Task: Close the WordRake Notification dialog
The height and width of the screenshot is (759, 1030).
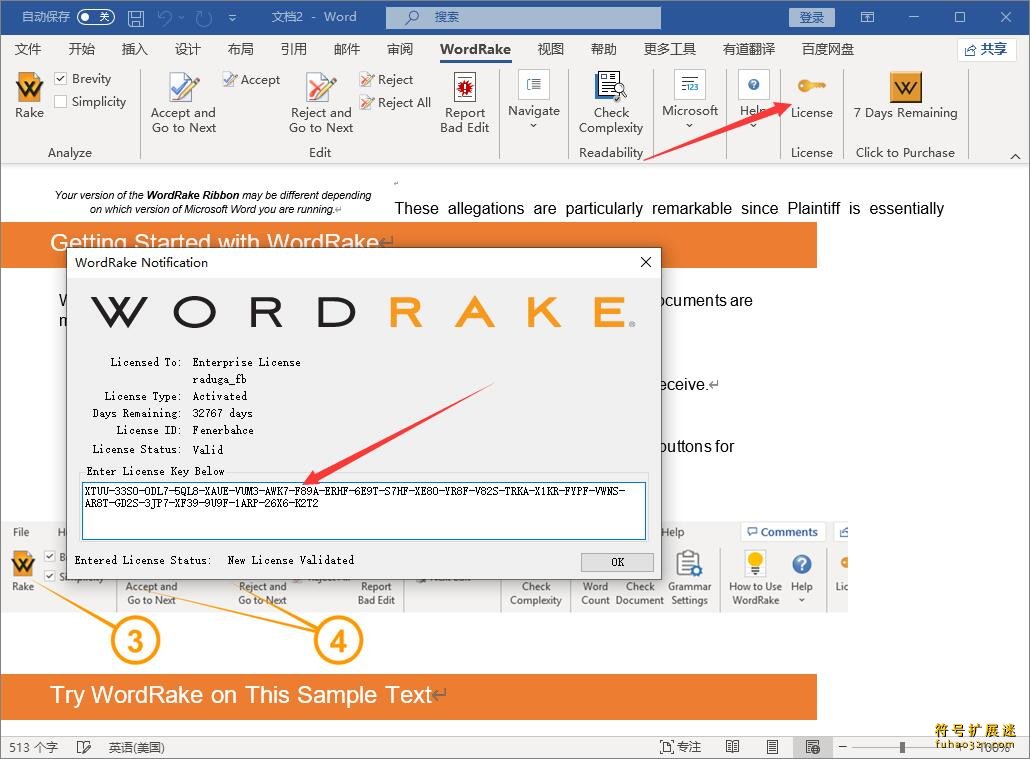Action: coord(646,262)
